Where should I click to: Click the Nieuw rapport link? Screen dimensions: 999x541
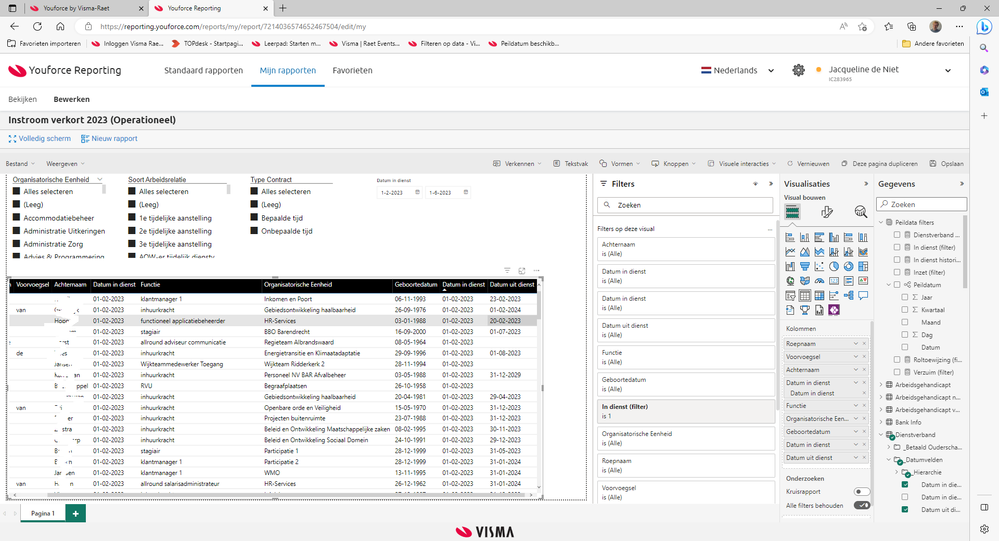pos(109,138)
